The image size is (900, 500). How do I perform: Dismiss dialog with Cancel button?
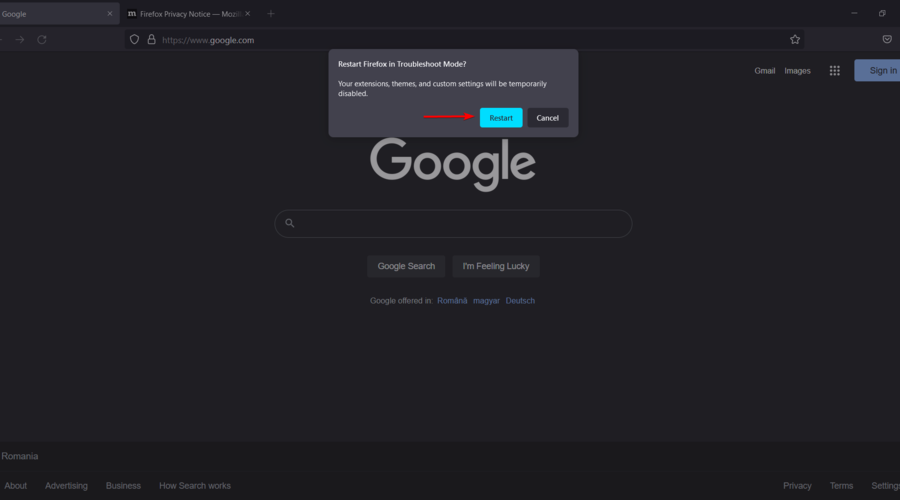tap(548, 118)
